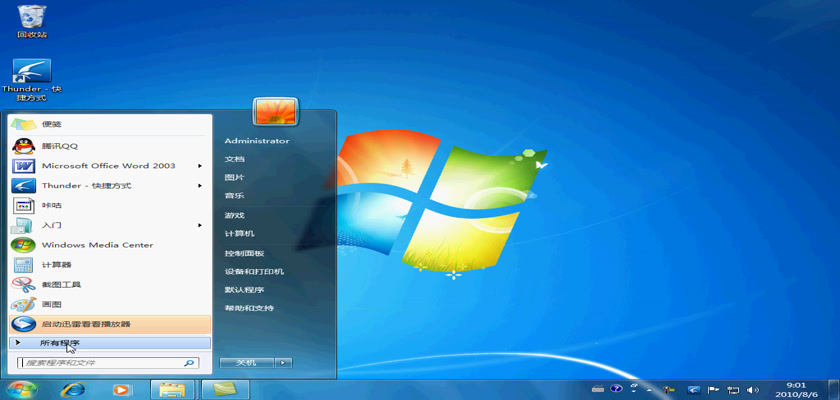Open the 截图工具 snipping tool
This screenshot has height=400, width=840.
coord(61,284)
